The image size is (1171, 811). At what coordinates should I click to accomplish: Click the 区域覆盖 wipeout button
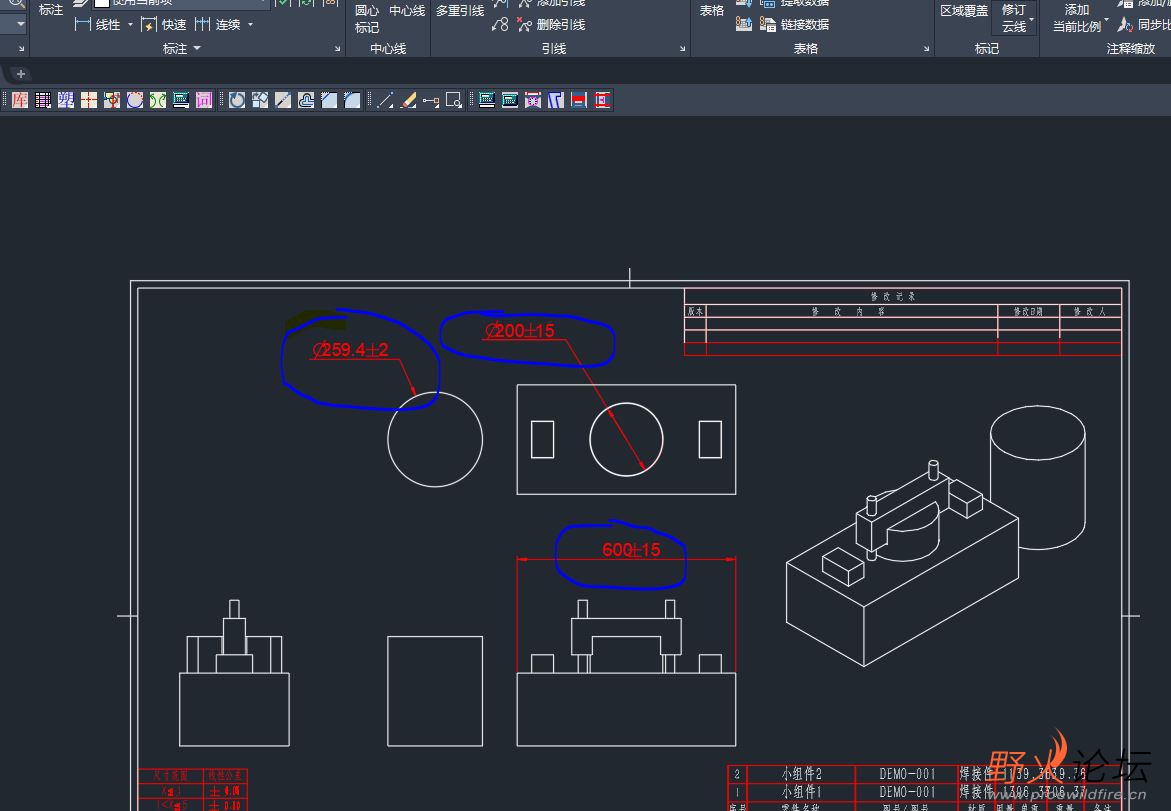tap(964, 10)
